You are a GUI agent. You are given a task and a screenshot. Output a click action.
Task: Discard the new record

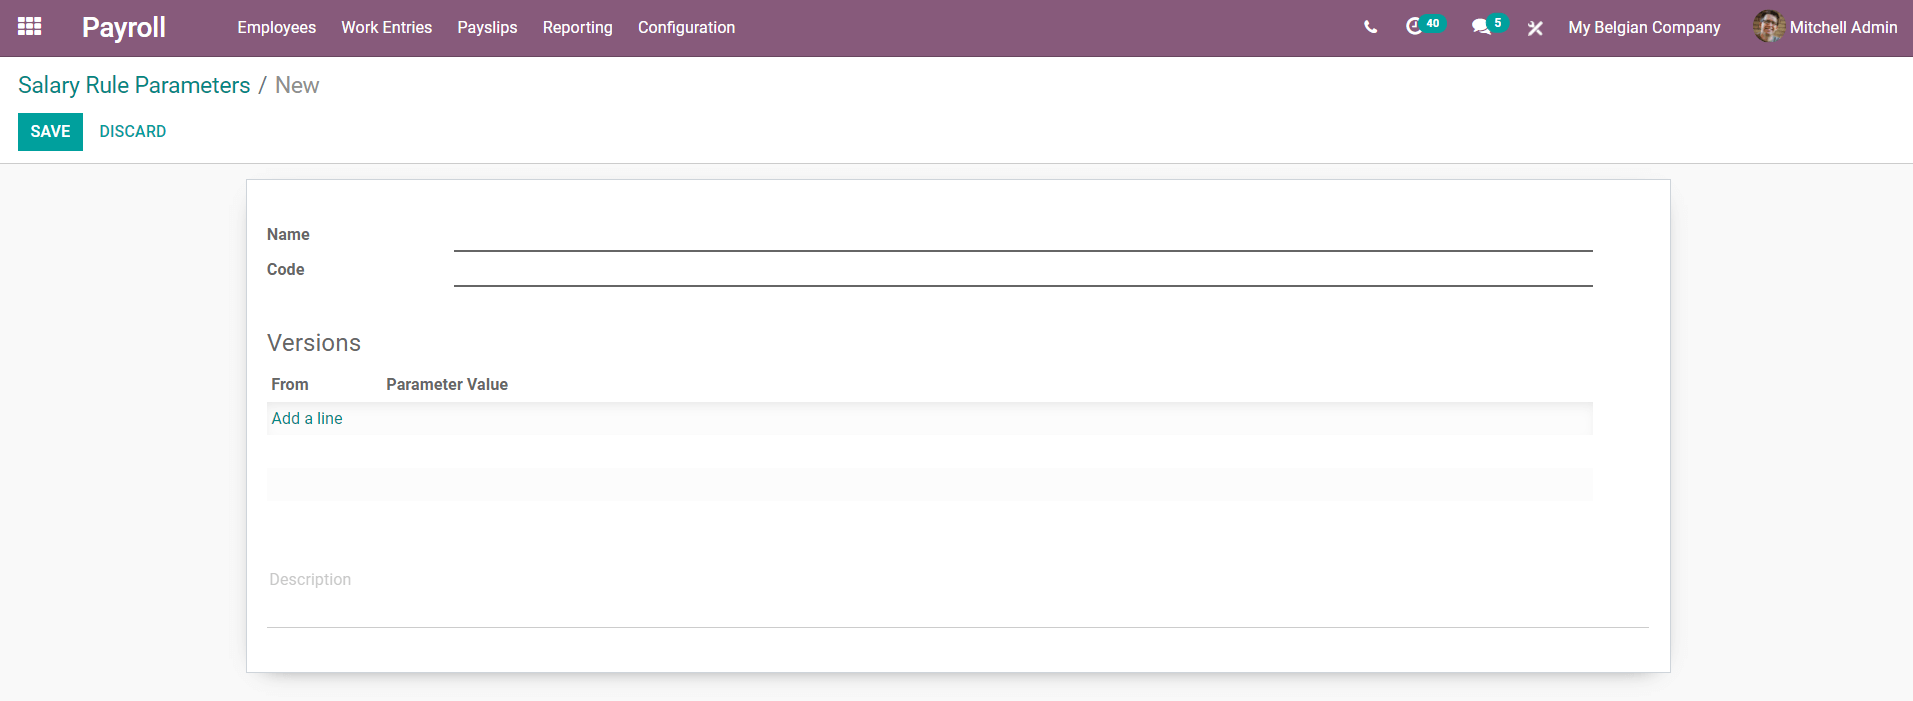[133, 132]
